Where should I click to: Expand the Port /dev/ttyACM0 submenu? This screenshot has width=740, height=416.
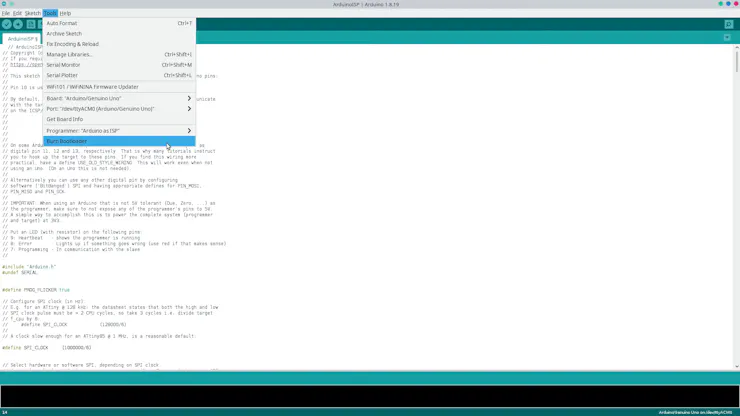point(119,109)
